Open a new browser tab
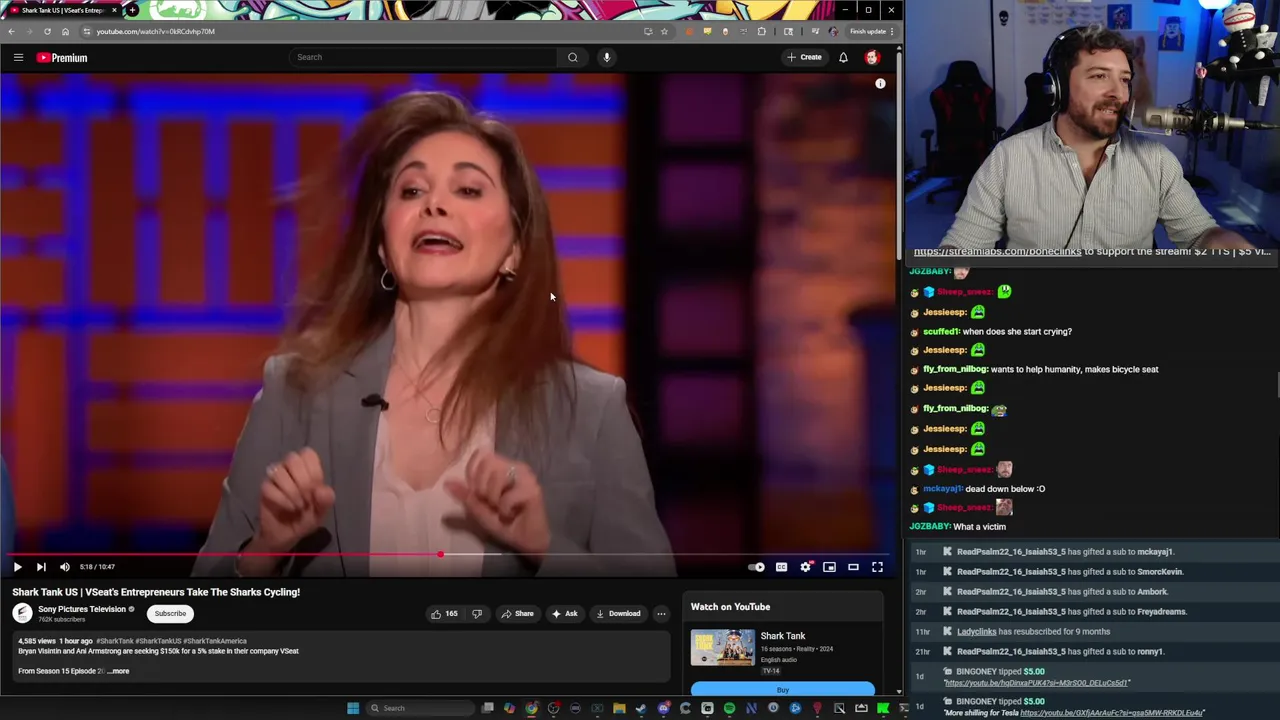 pyautogui.click(x=132, y=10)
